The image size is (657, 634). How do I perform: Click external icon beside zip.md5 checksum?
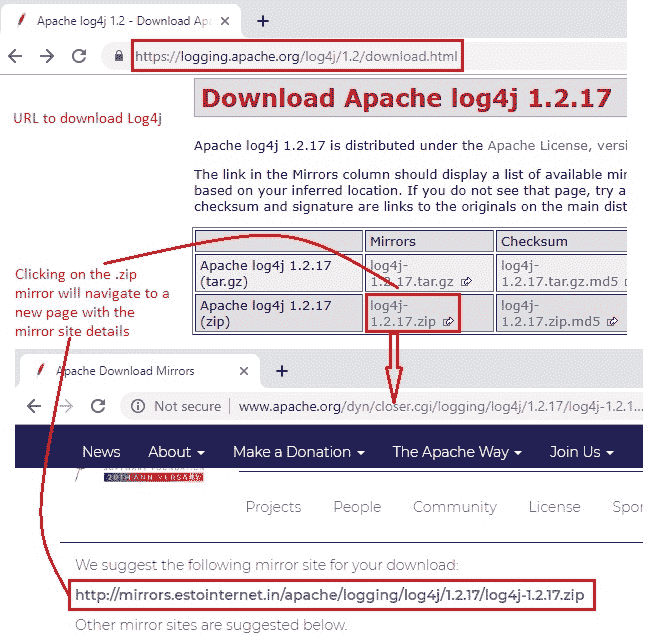[x=613, y=321]
